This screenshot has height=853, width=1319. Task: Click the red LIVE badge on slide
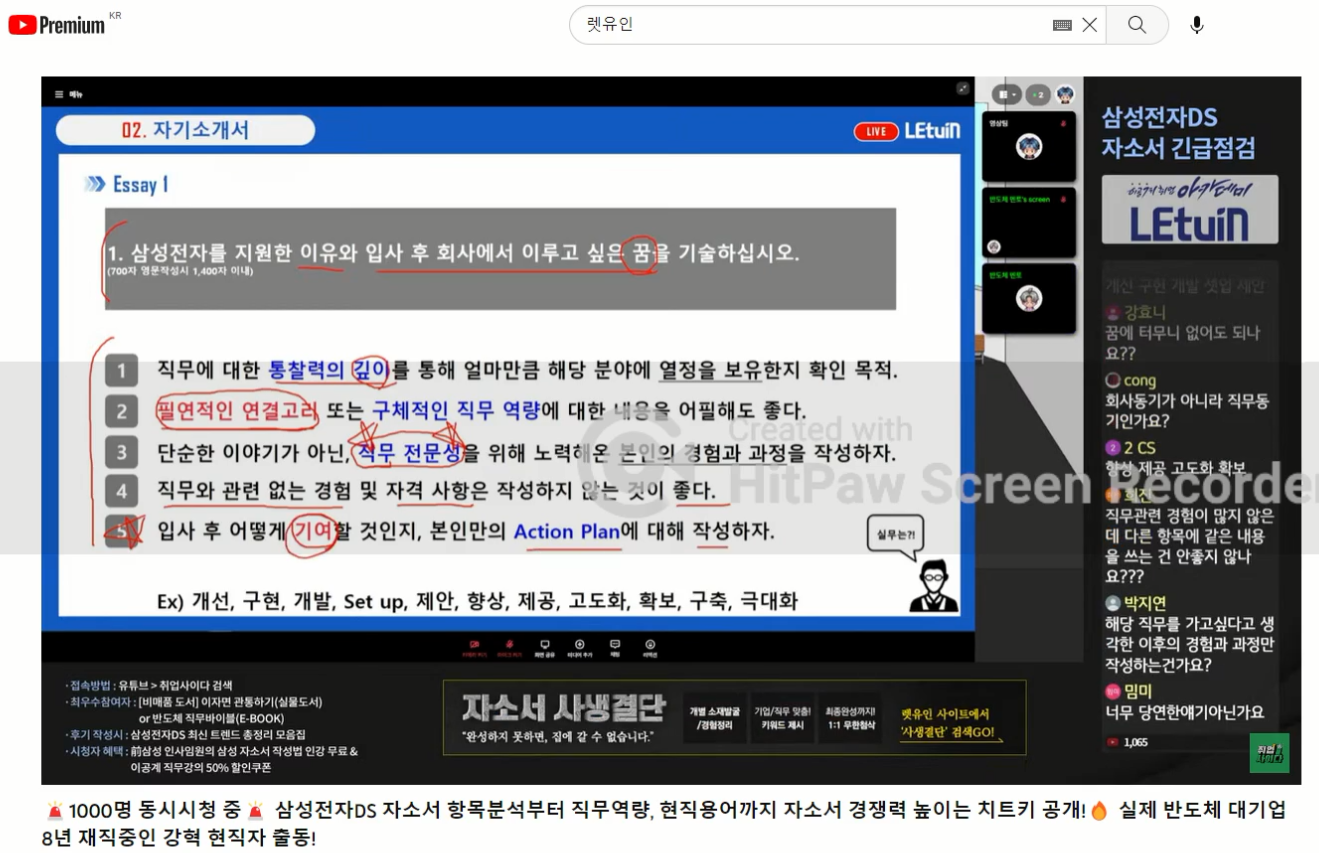876,131
